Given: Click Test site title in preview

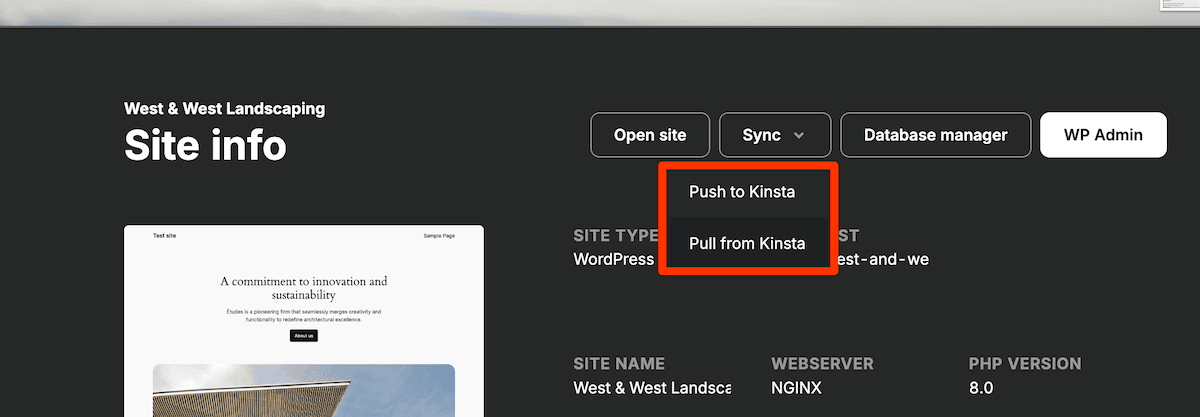Looking at the screenshot, I should pos(167,236).
